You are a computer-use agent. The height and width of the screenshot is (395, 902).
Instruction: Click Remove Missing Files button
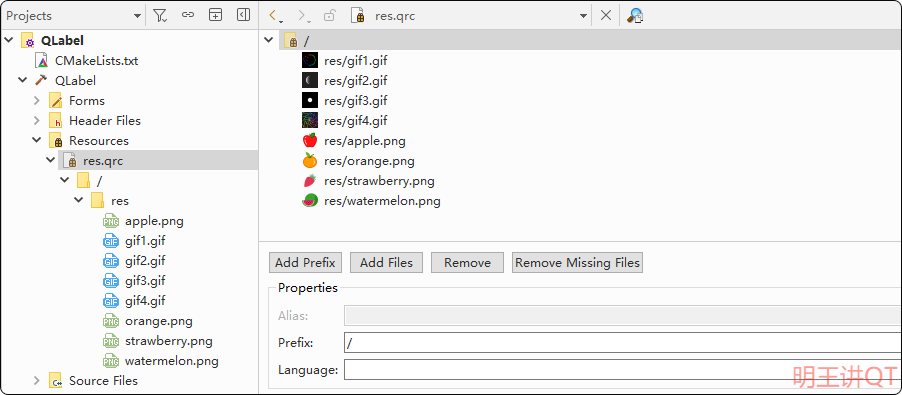coord(577,263)
